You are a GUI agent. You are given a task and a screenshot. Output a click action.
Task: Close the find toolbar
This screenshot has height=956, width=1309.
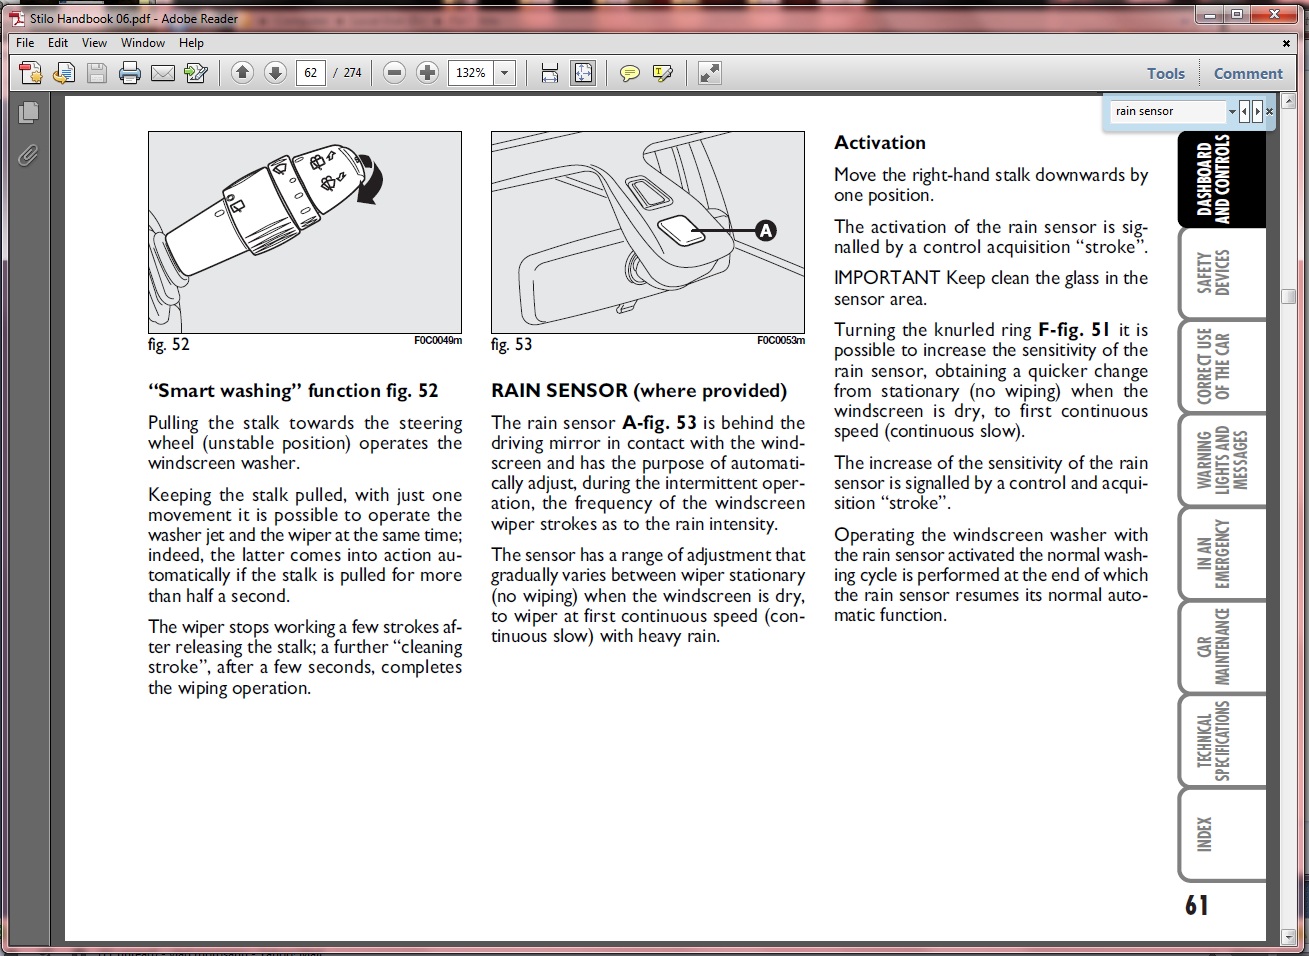[1270, 111]
